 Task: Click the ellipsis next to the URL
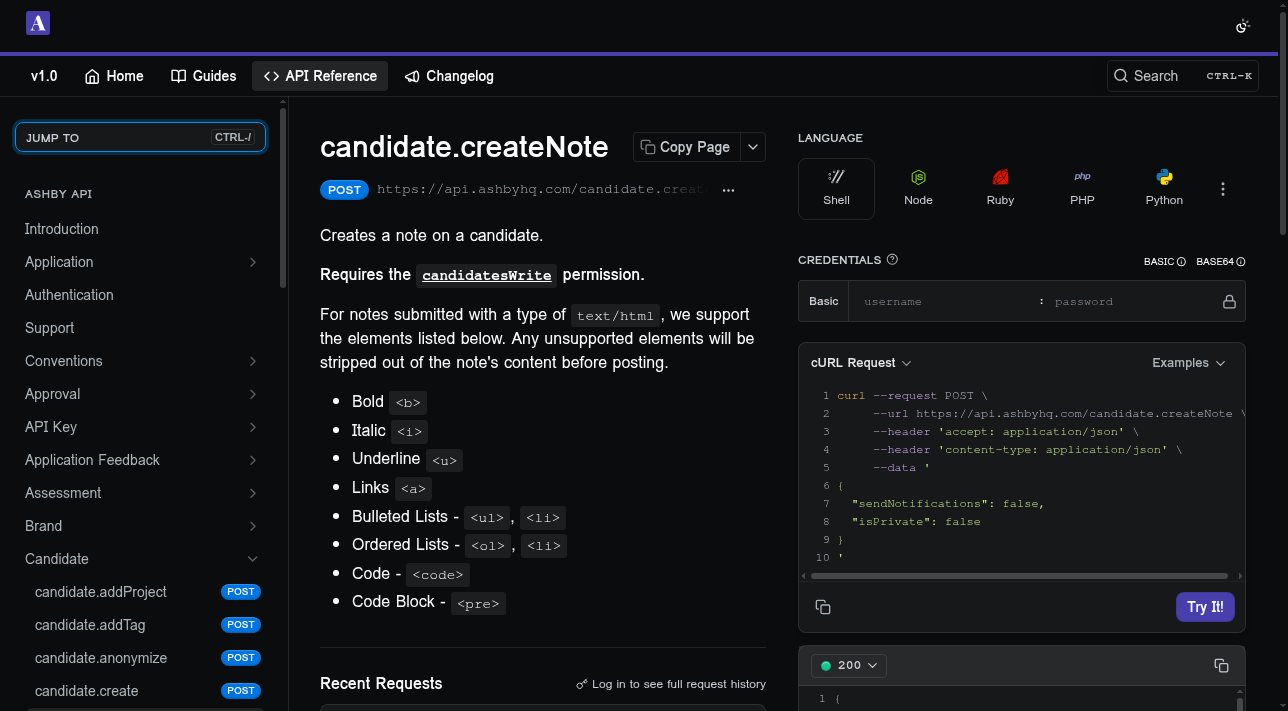(728, 190)
